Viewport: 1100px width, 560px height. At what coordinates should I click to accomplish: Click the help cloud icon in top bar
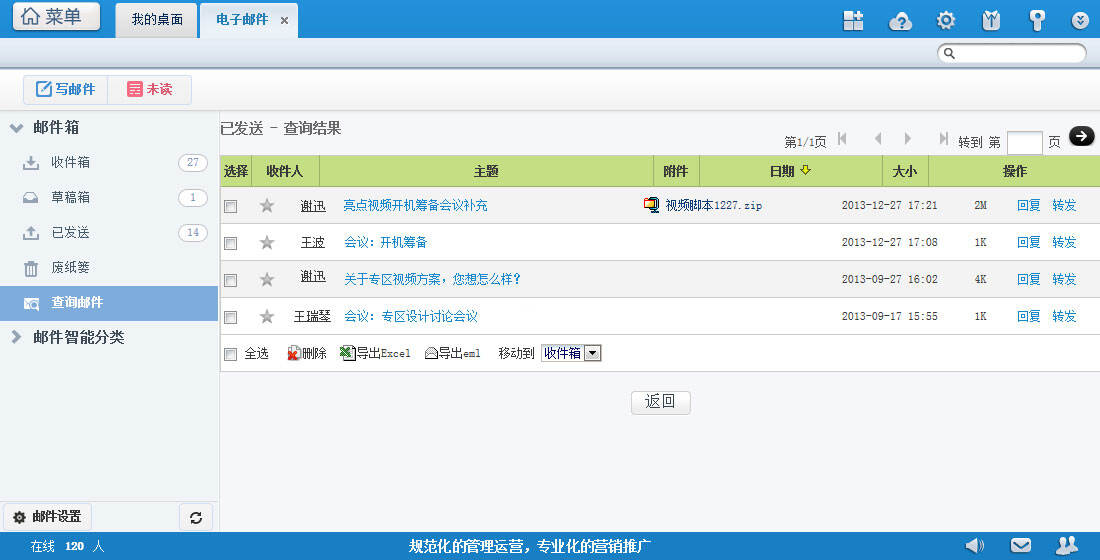(x=901, y=20)
